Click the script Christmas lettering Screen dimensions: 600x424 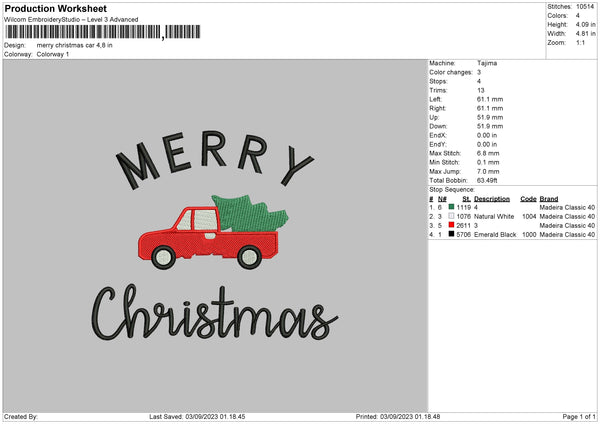[x=214, y=313]
